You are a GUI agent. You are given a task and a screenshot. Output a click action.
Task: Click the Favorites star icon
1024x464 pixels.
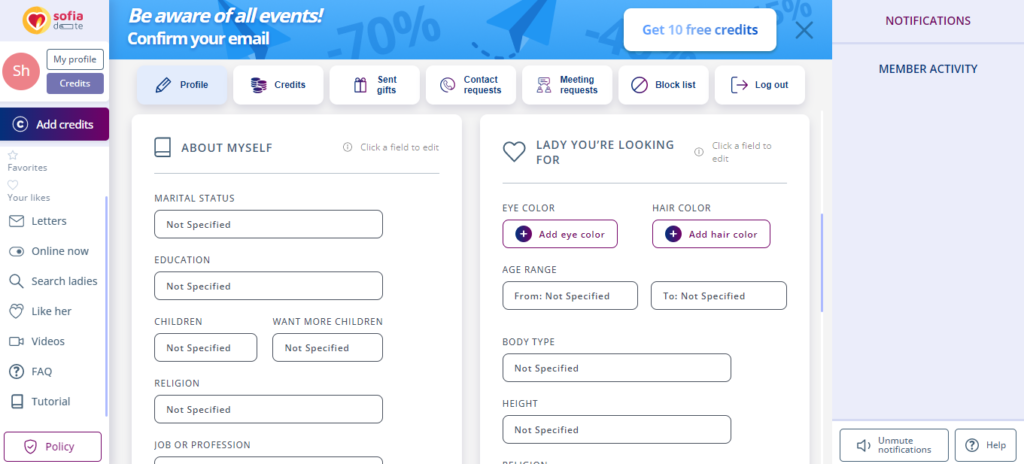[13, 155]
